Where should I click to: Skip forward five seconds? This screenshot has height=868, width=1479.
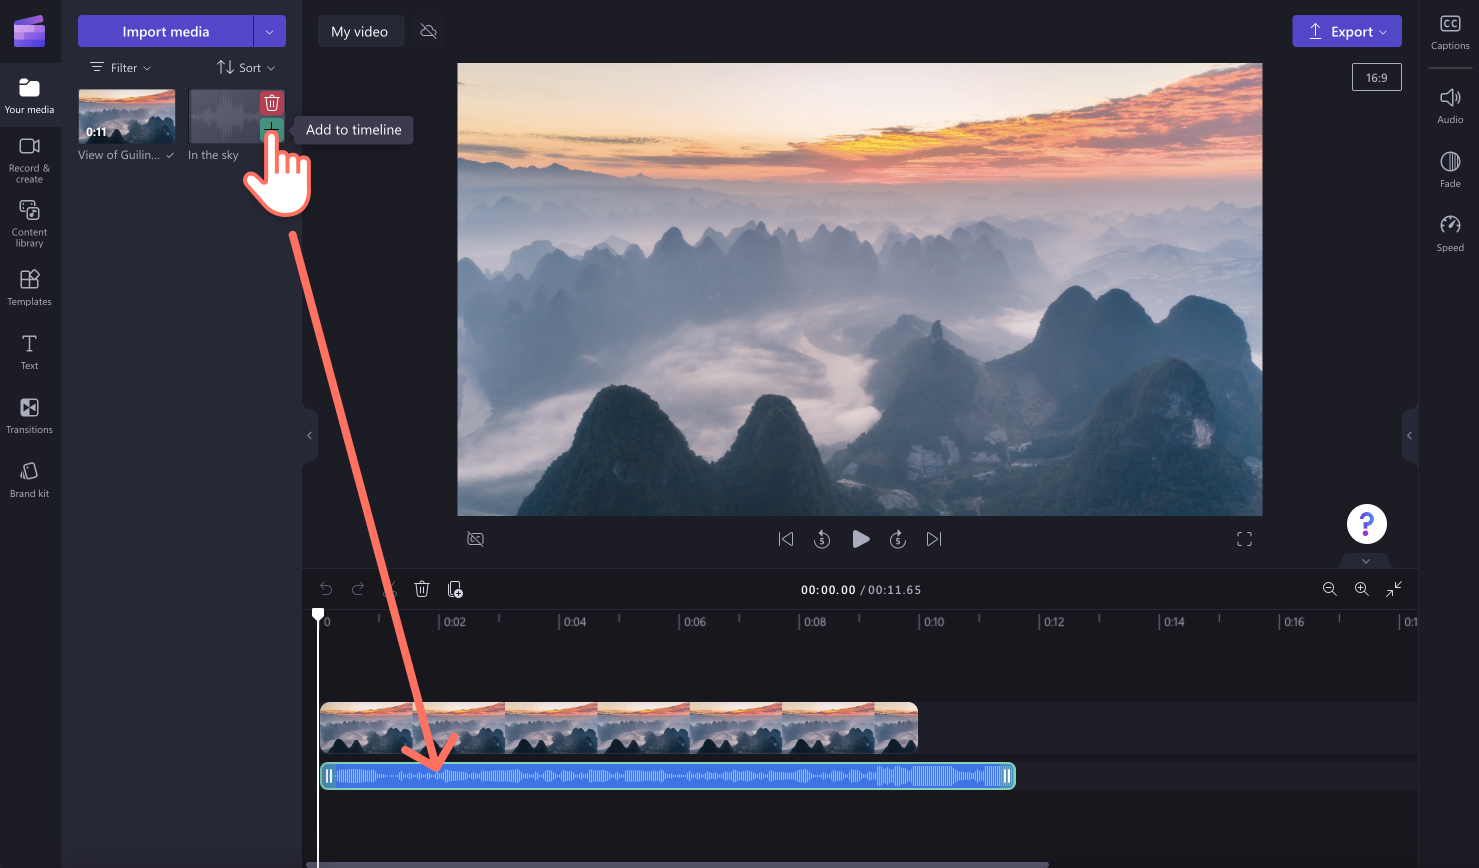point(898,539)
